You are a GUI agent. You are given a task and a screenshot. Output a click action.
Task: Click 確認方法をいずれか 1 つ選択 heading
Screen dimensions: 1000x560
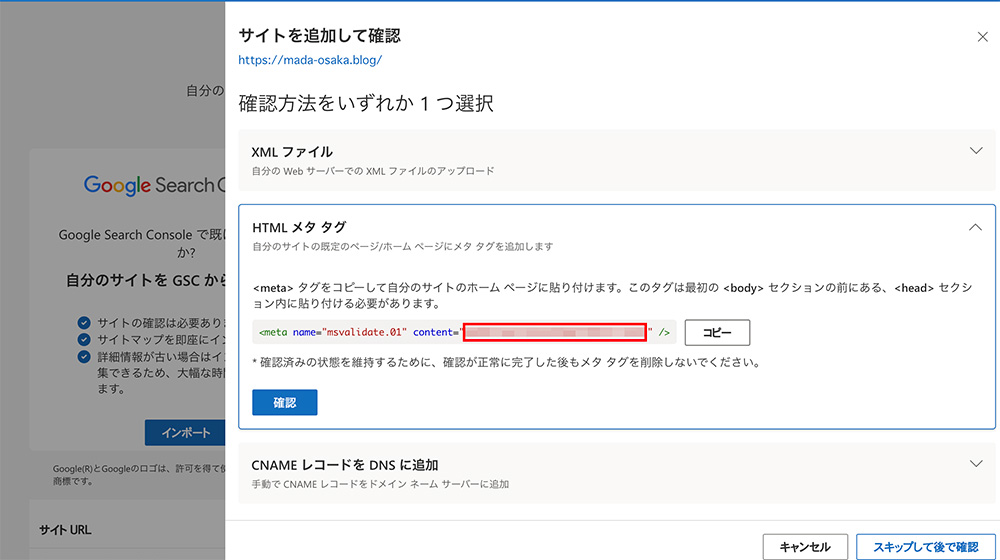coord(365,103)
